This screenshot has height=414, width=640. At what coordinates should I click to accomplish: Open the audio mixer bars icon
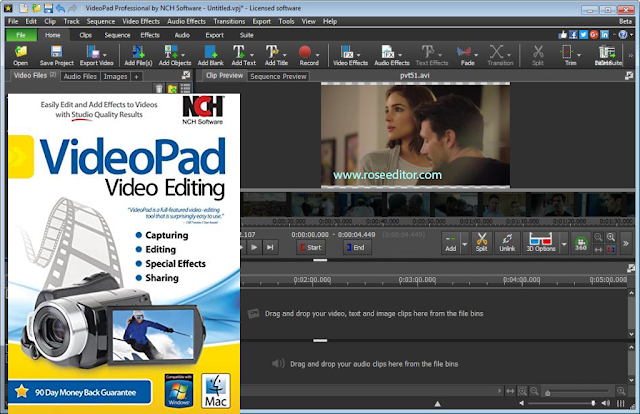coord(621,403)
